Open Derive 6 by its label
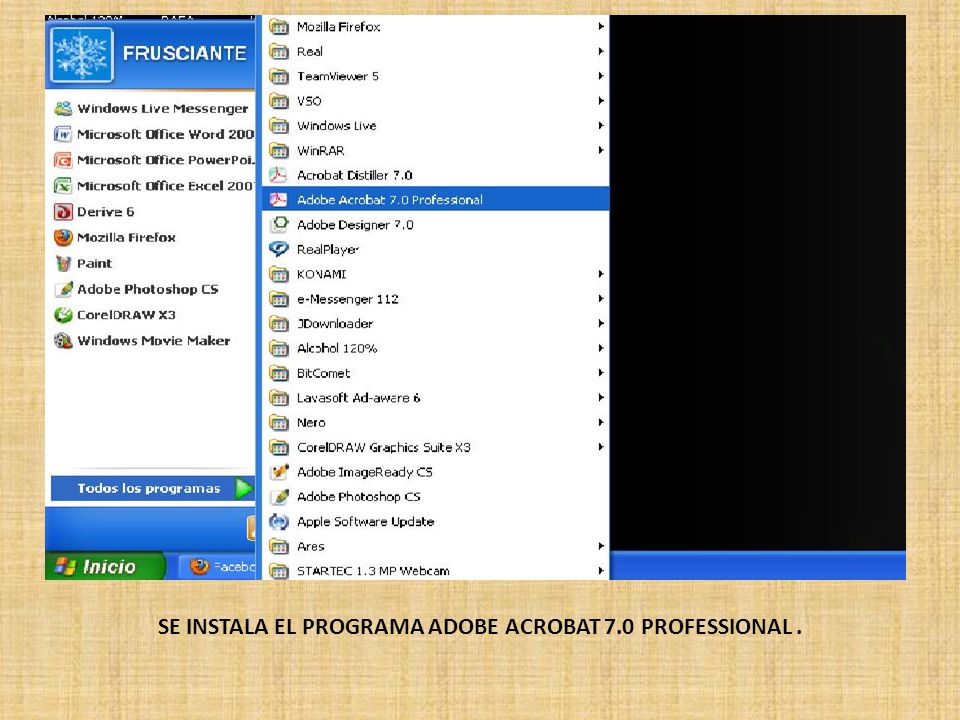 click(x=105, y=212)
